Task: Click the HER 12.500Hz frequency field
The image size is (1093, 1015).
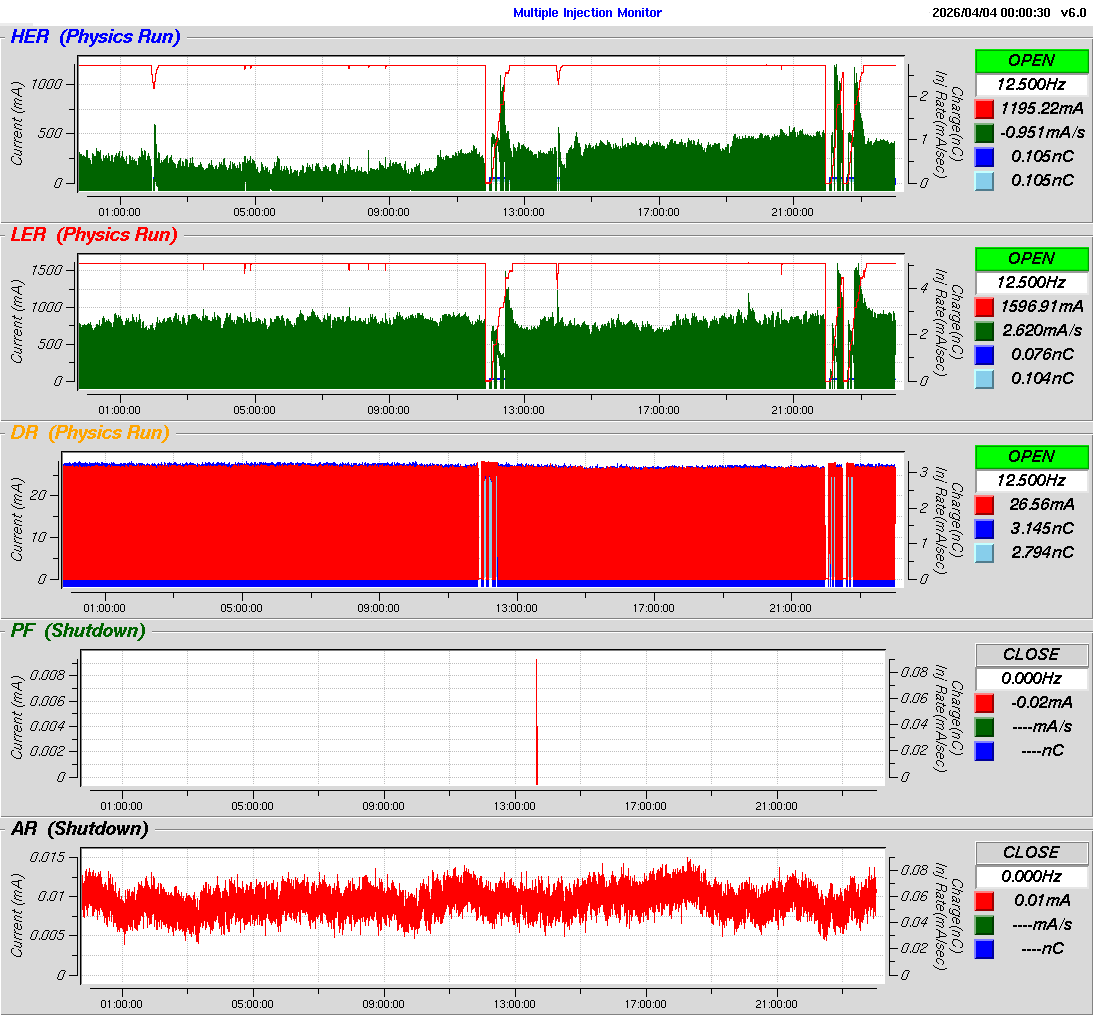Action: [1031, 85]
